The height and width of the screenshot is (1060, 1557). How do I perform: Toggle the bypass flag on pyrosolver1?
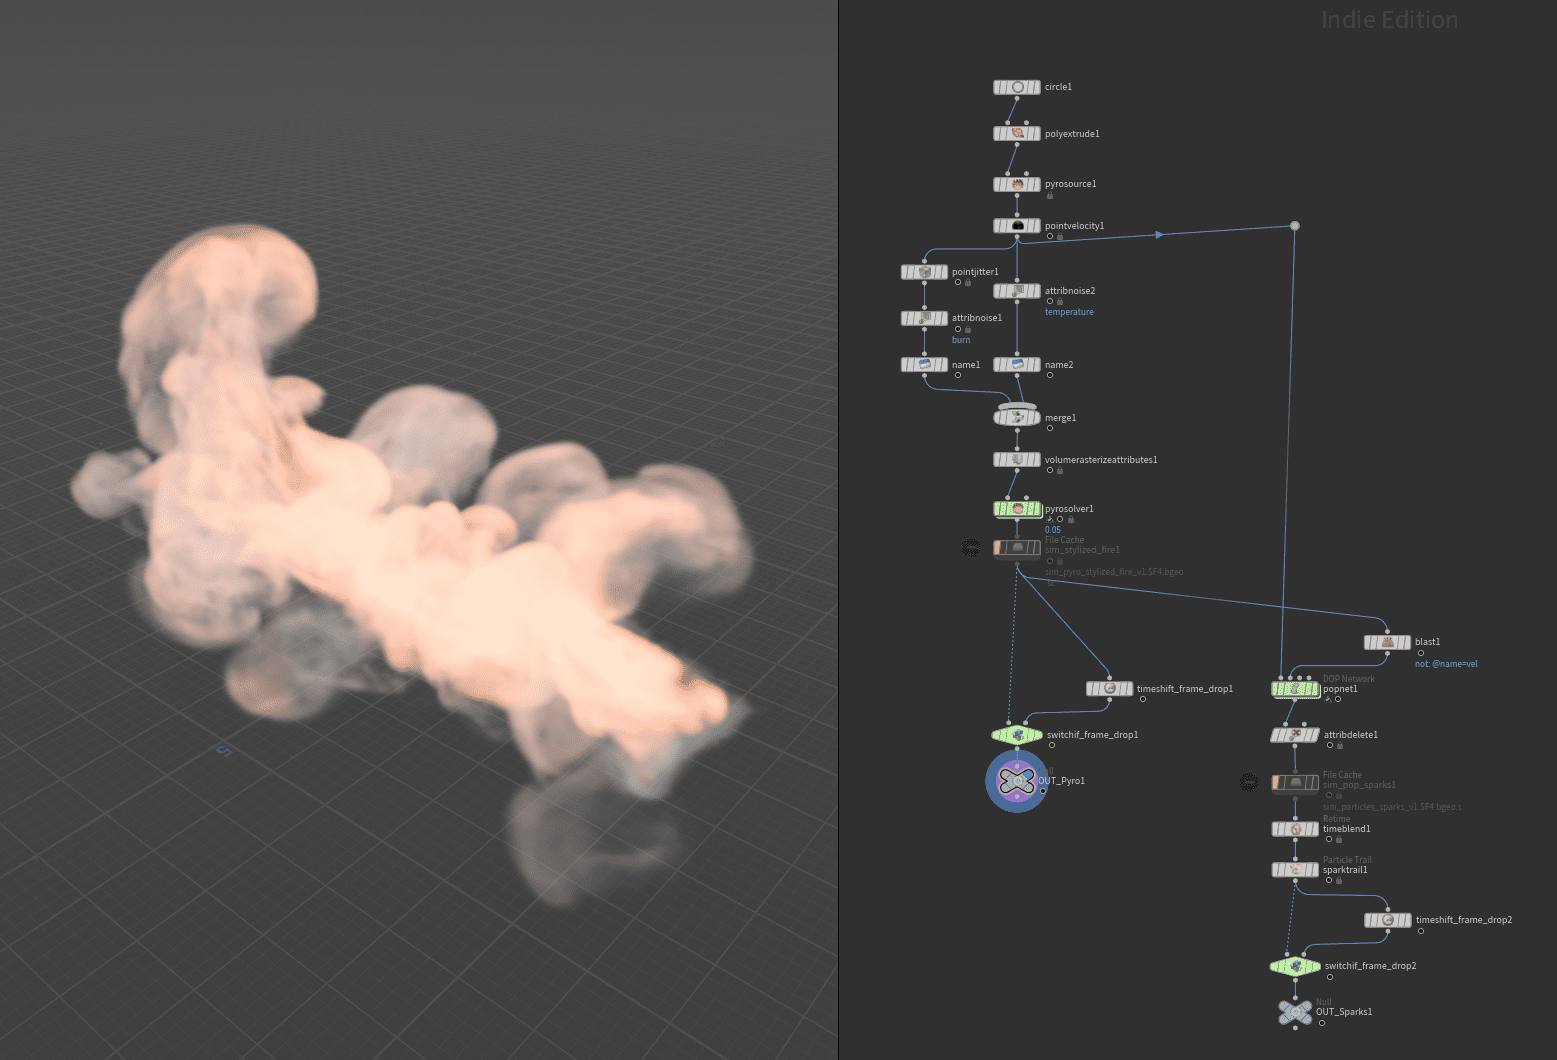coord(1050,519)
